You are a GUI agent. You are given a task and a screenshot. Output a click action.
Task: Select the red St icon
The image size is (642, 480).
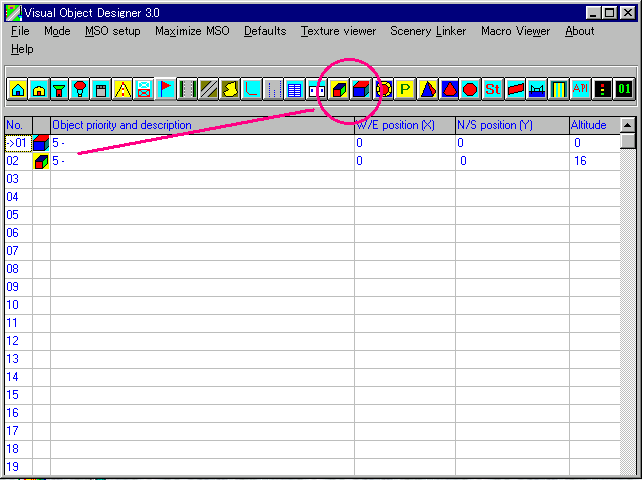tap(492, 89)
